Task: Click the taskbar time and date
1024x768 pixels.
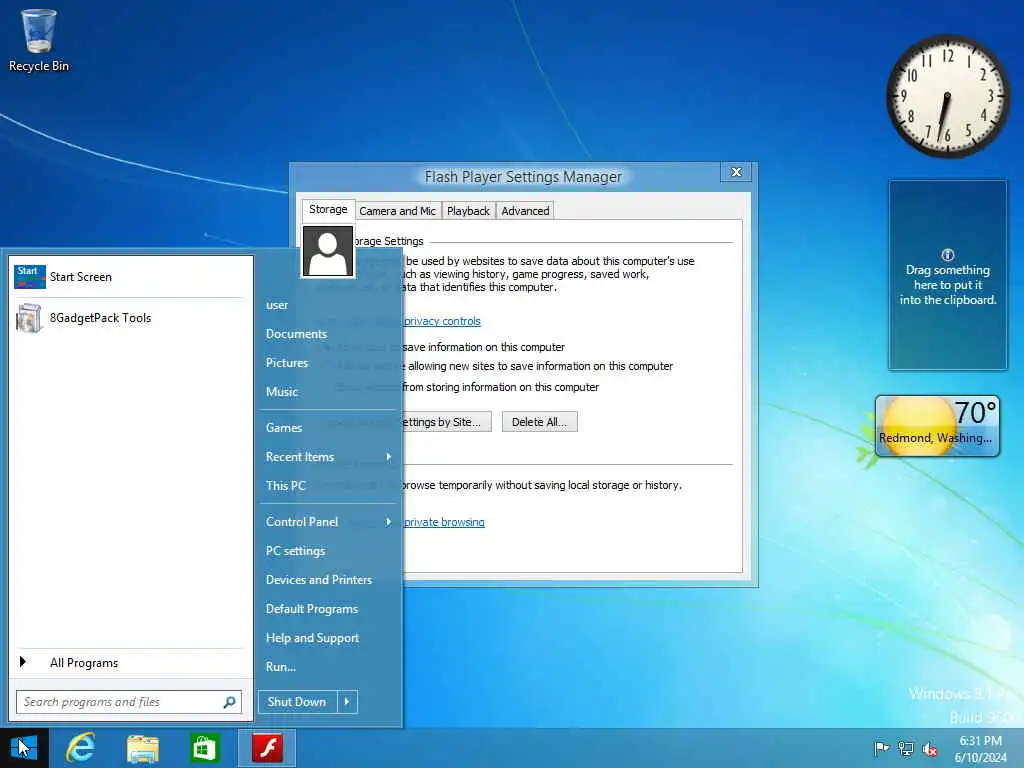Action: click(x=981, y=749)
